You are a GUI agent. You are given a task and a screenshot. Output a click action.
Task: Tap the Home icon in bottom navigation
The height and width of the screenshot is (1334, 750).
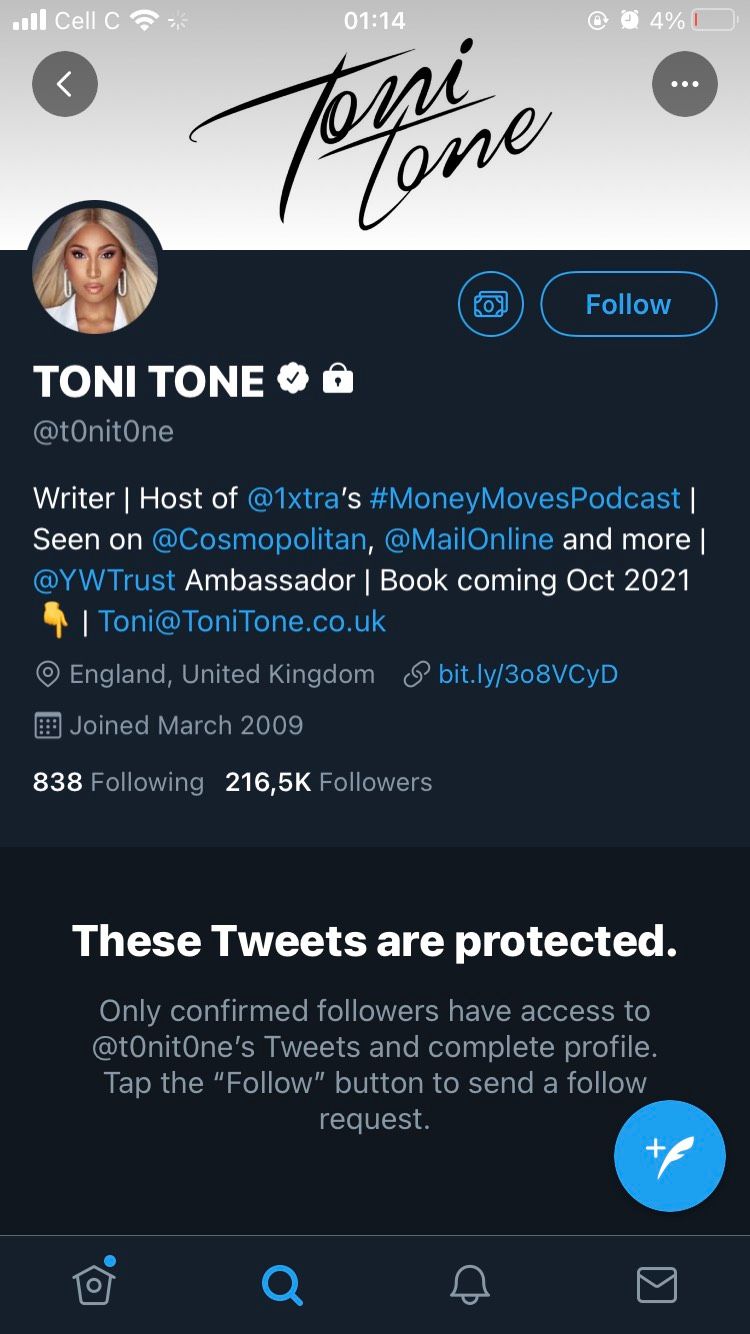point(93,1283)
